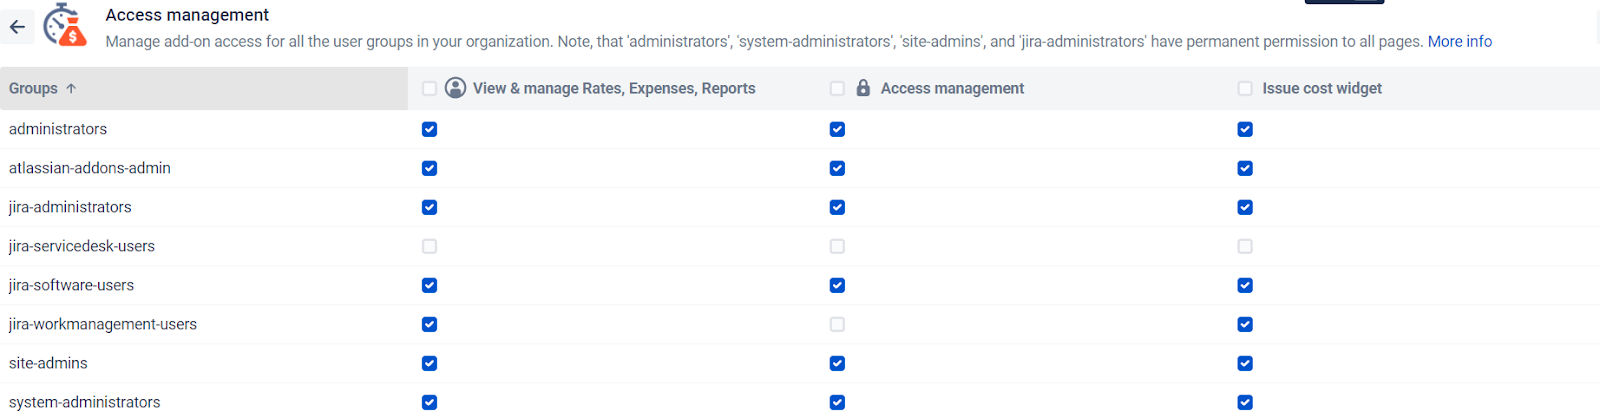1600x418 pixels.
Task: Uncheck jira-administrators Issue cost widget checkbox
Action: 1245,207
